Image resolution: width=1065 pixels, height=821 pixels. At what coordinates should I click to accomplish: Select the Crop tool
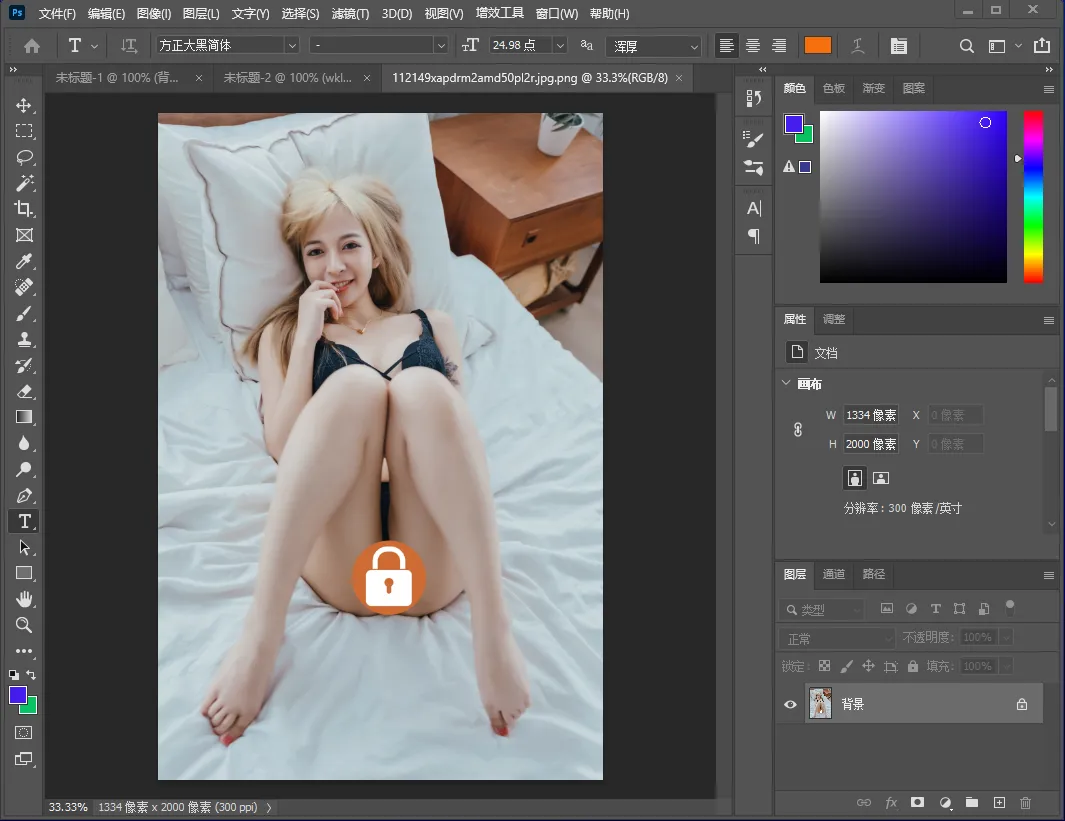[x=24, y=209]
